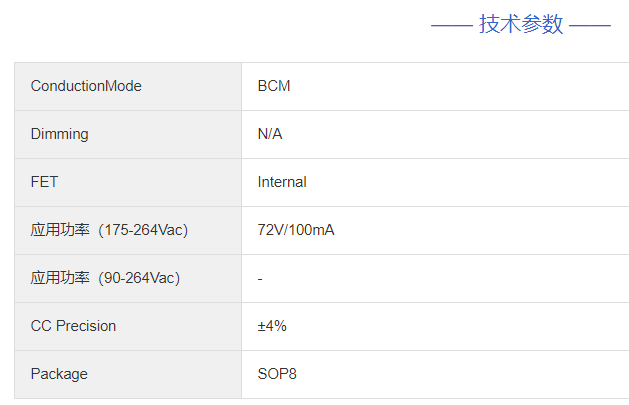This screenshot has height=405, width=629.
Task: Select the CC Precision label cell
Action: [x=73, y=326]
